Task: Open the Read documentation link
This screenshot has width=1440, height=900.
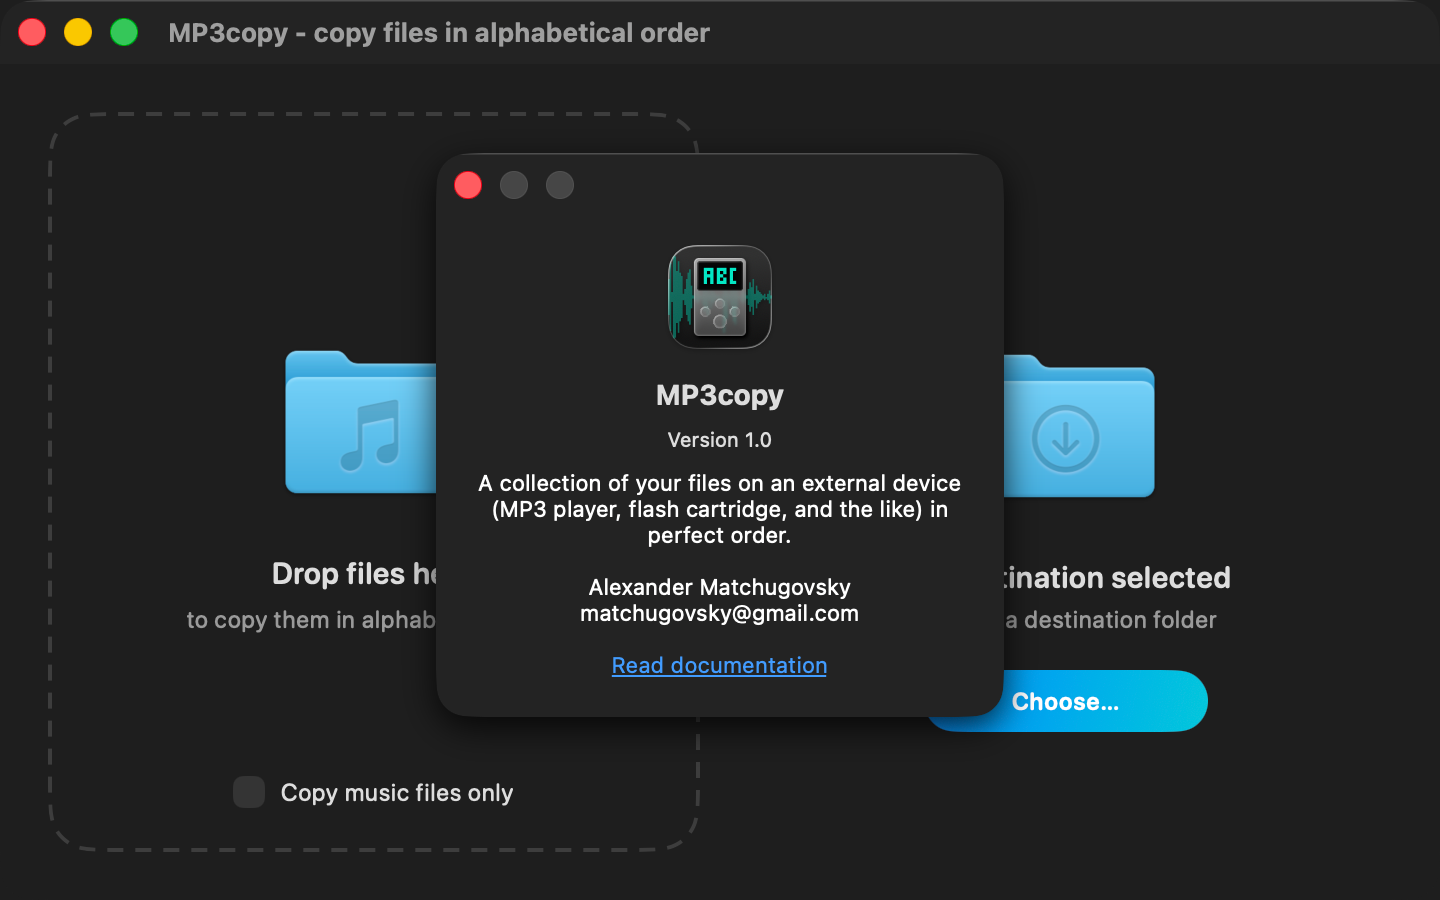Action: click(x=719, y=665)
